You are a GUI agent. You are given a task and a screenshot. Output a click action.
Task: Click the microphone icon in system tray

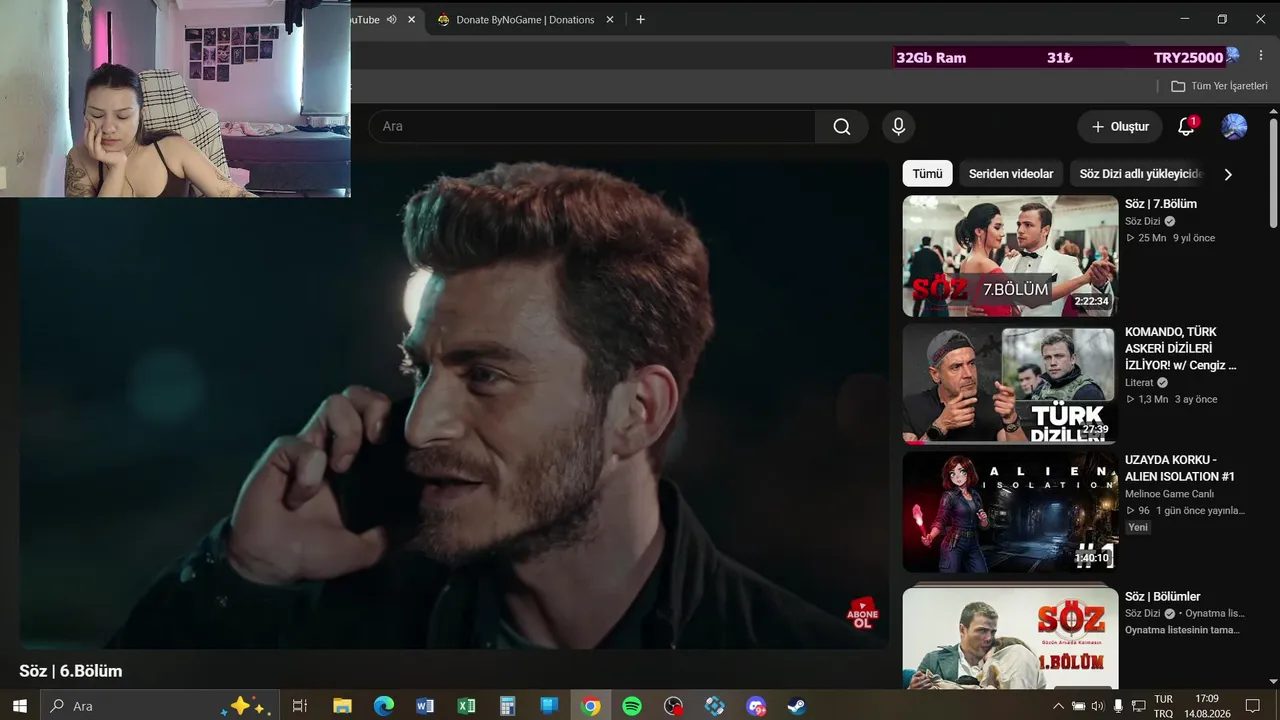(x=1118, y=706)
